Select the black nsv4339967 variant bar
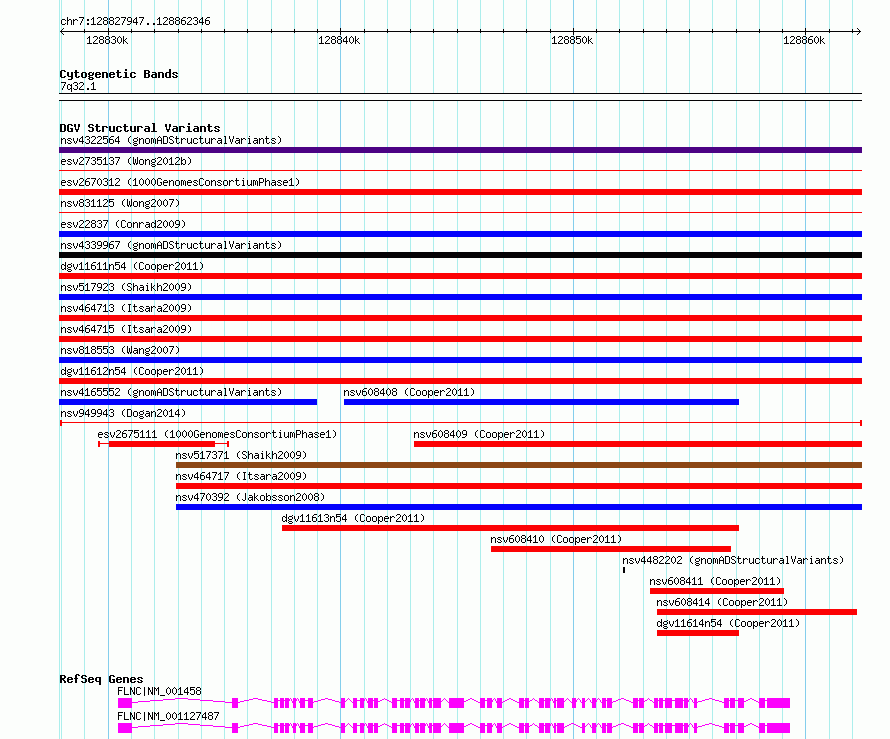Image resolution: width=890 pixels, height=739 pixels. (x=460, y=255)
